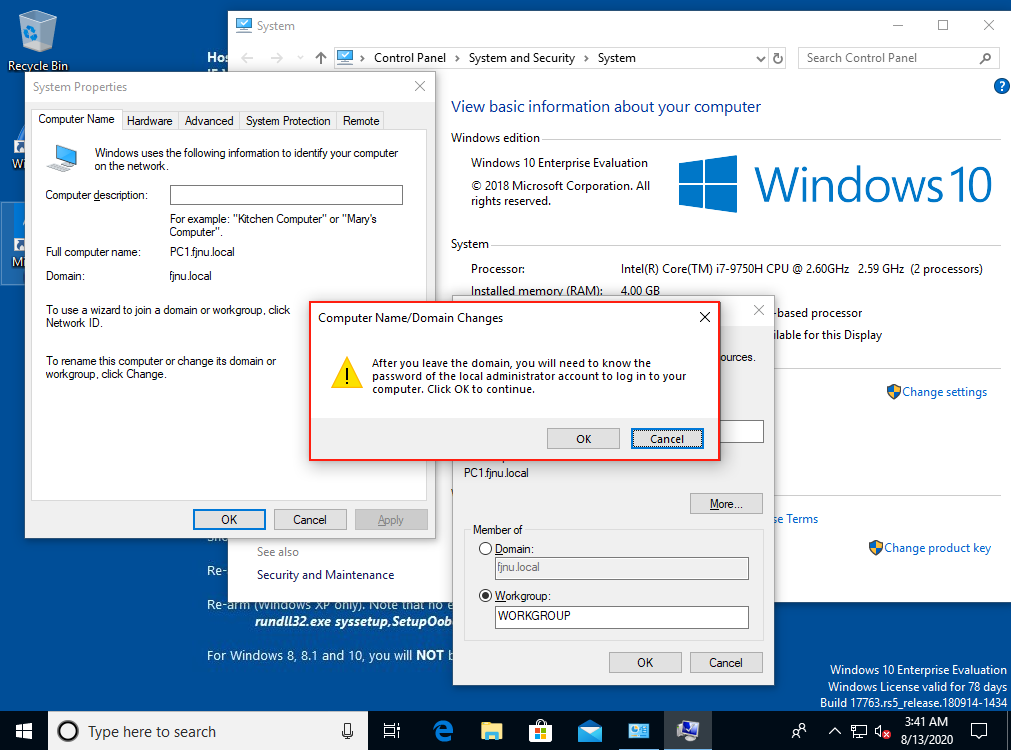Select the Computer Name tab

[x=76, y=119]
